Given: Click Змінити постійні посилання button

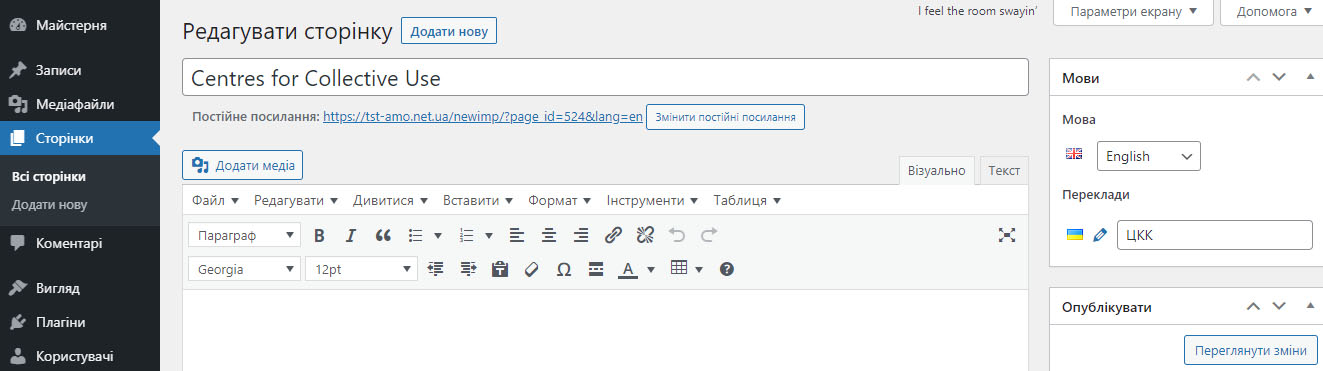Looking at the screenshot, I should coord(725,117).
